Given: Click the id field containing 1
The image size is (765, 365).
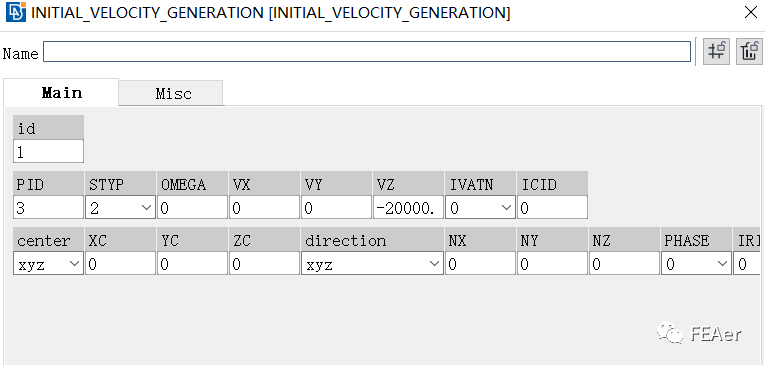Looking at the screenshot, I should 48,152.
